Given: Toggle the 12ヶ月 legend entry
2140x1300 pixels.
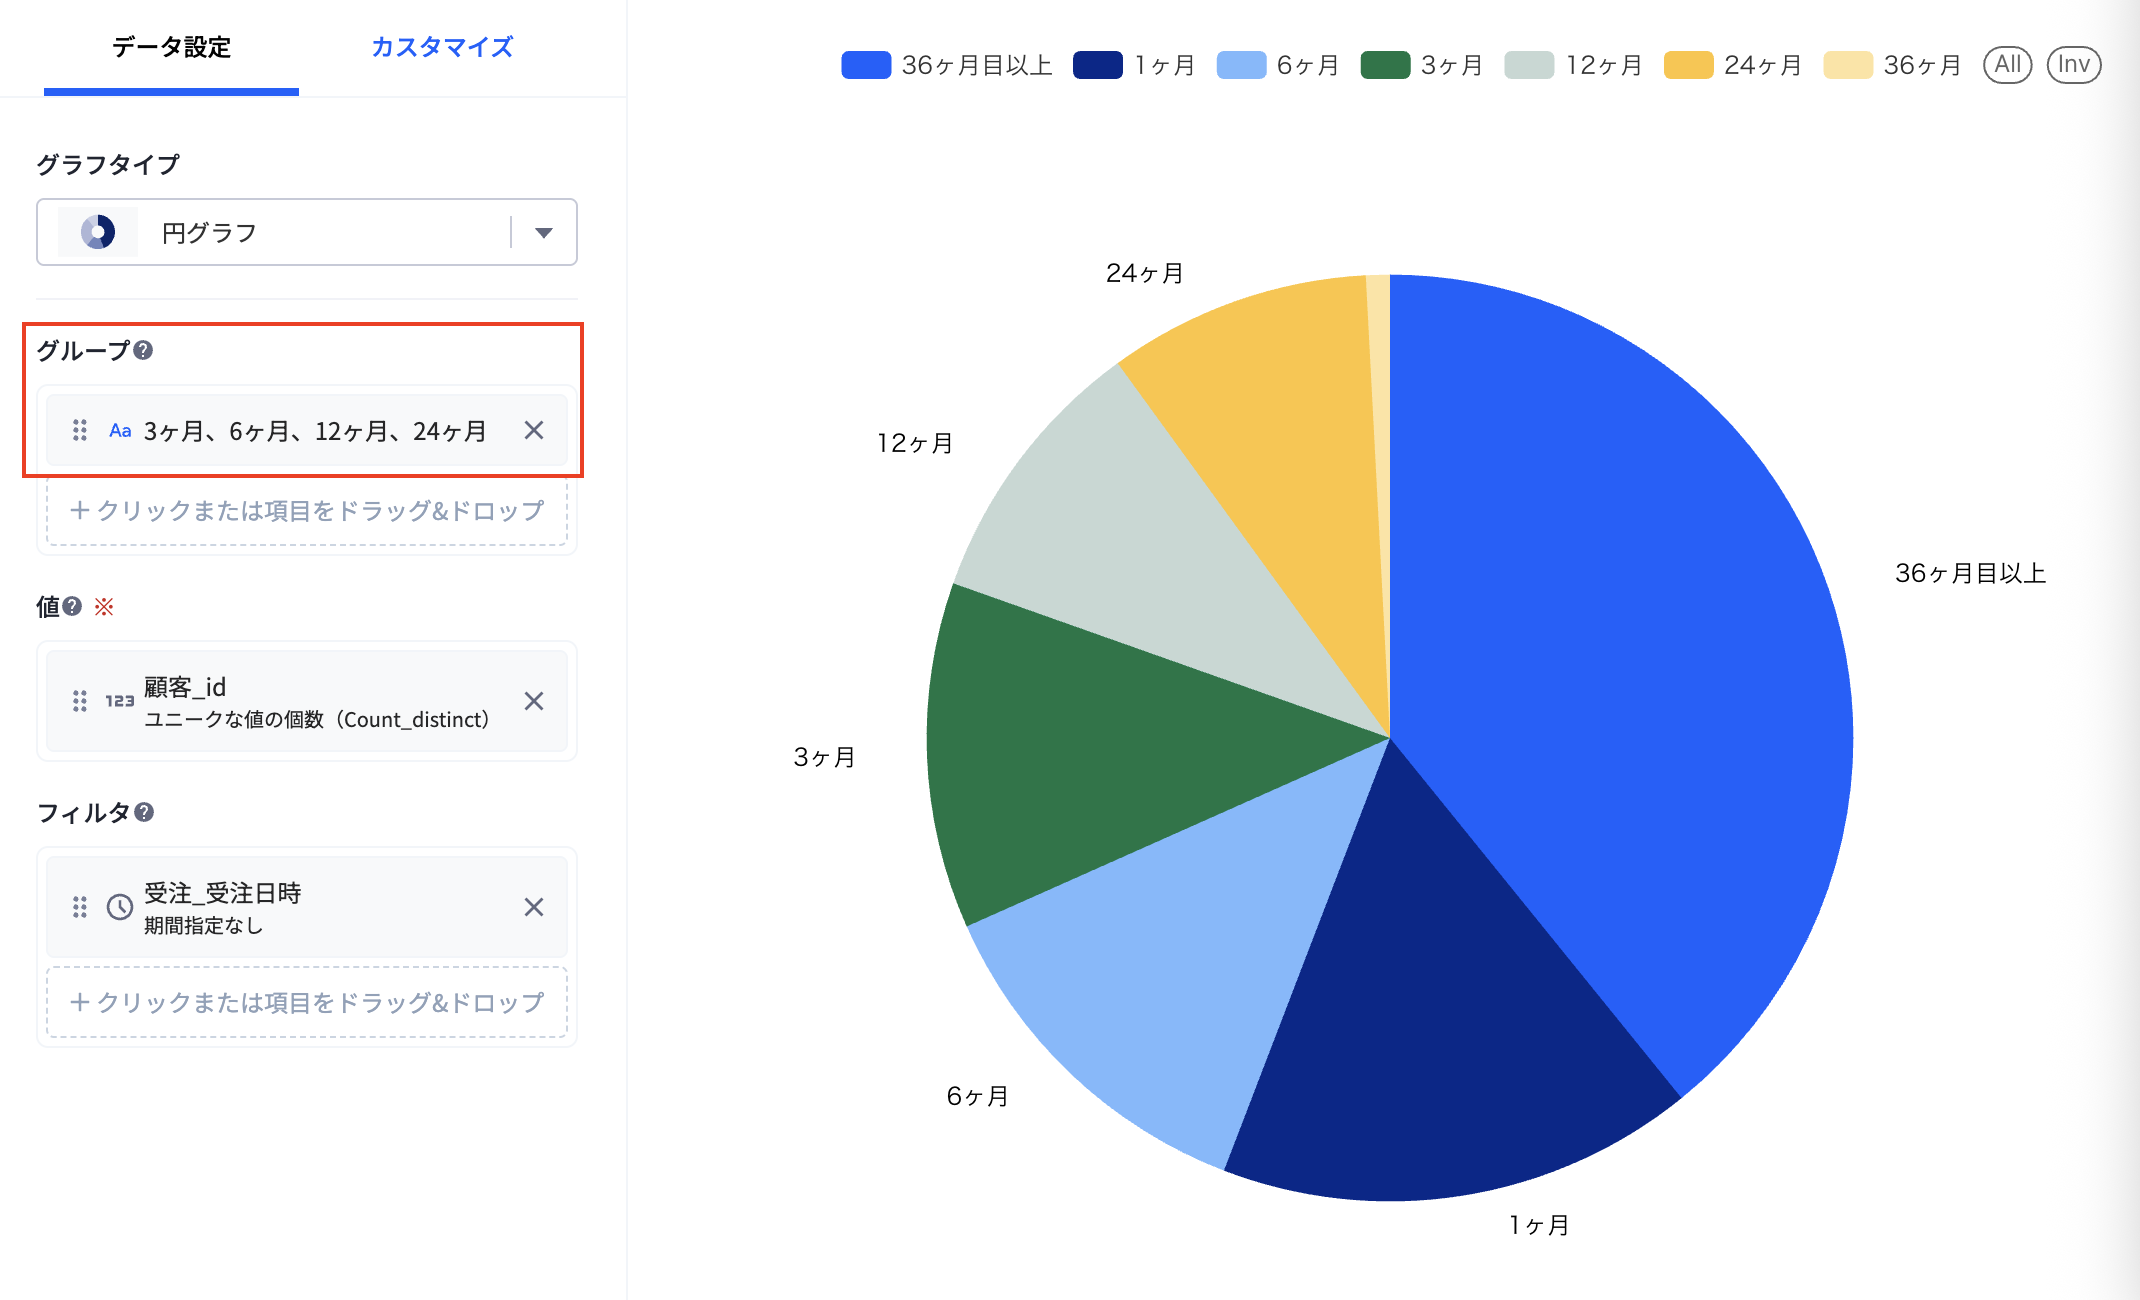Looking at the screenshot, I should click(1573, 65).
